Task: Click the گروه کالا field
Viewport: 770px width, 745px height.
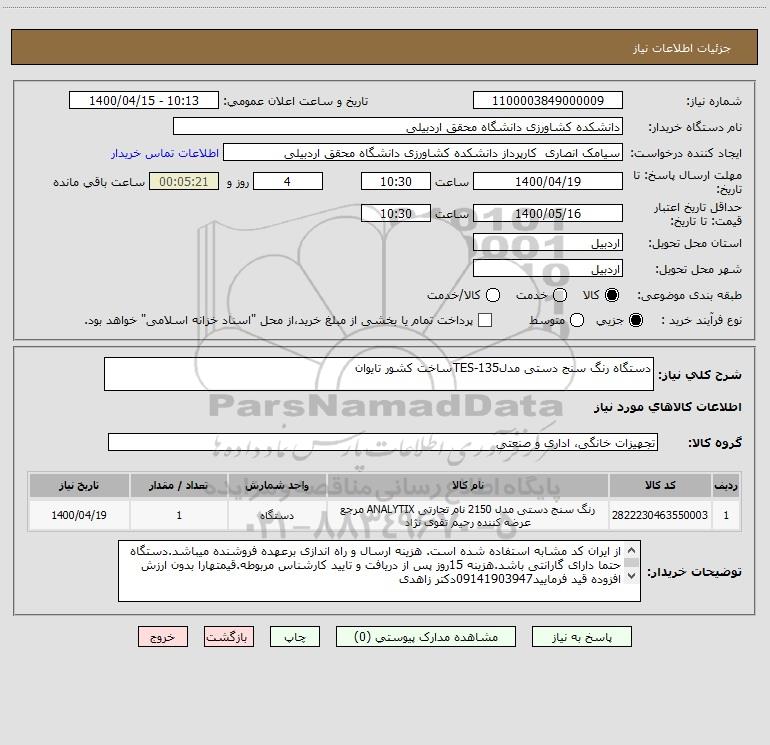Action: [383, 442]
